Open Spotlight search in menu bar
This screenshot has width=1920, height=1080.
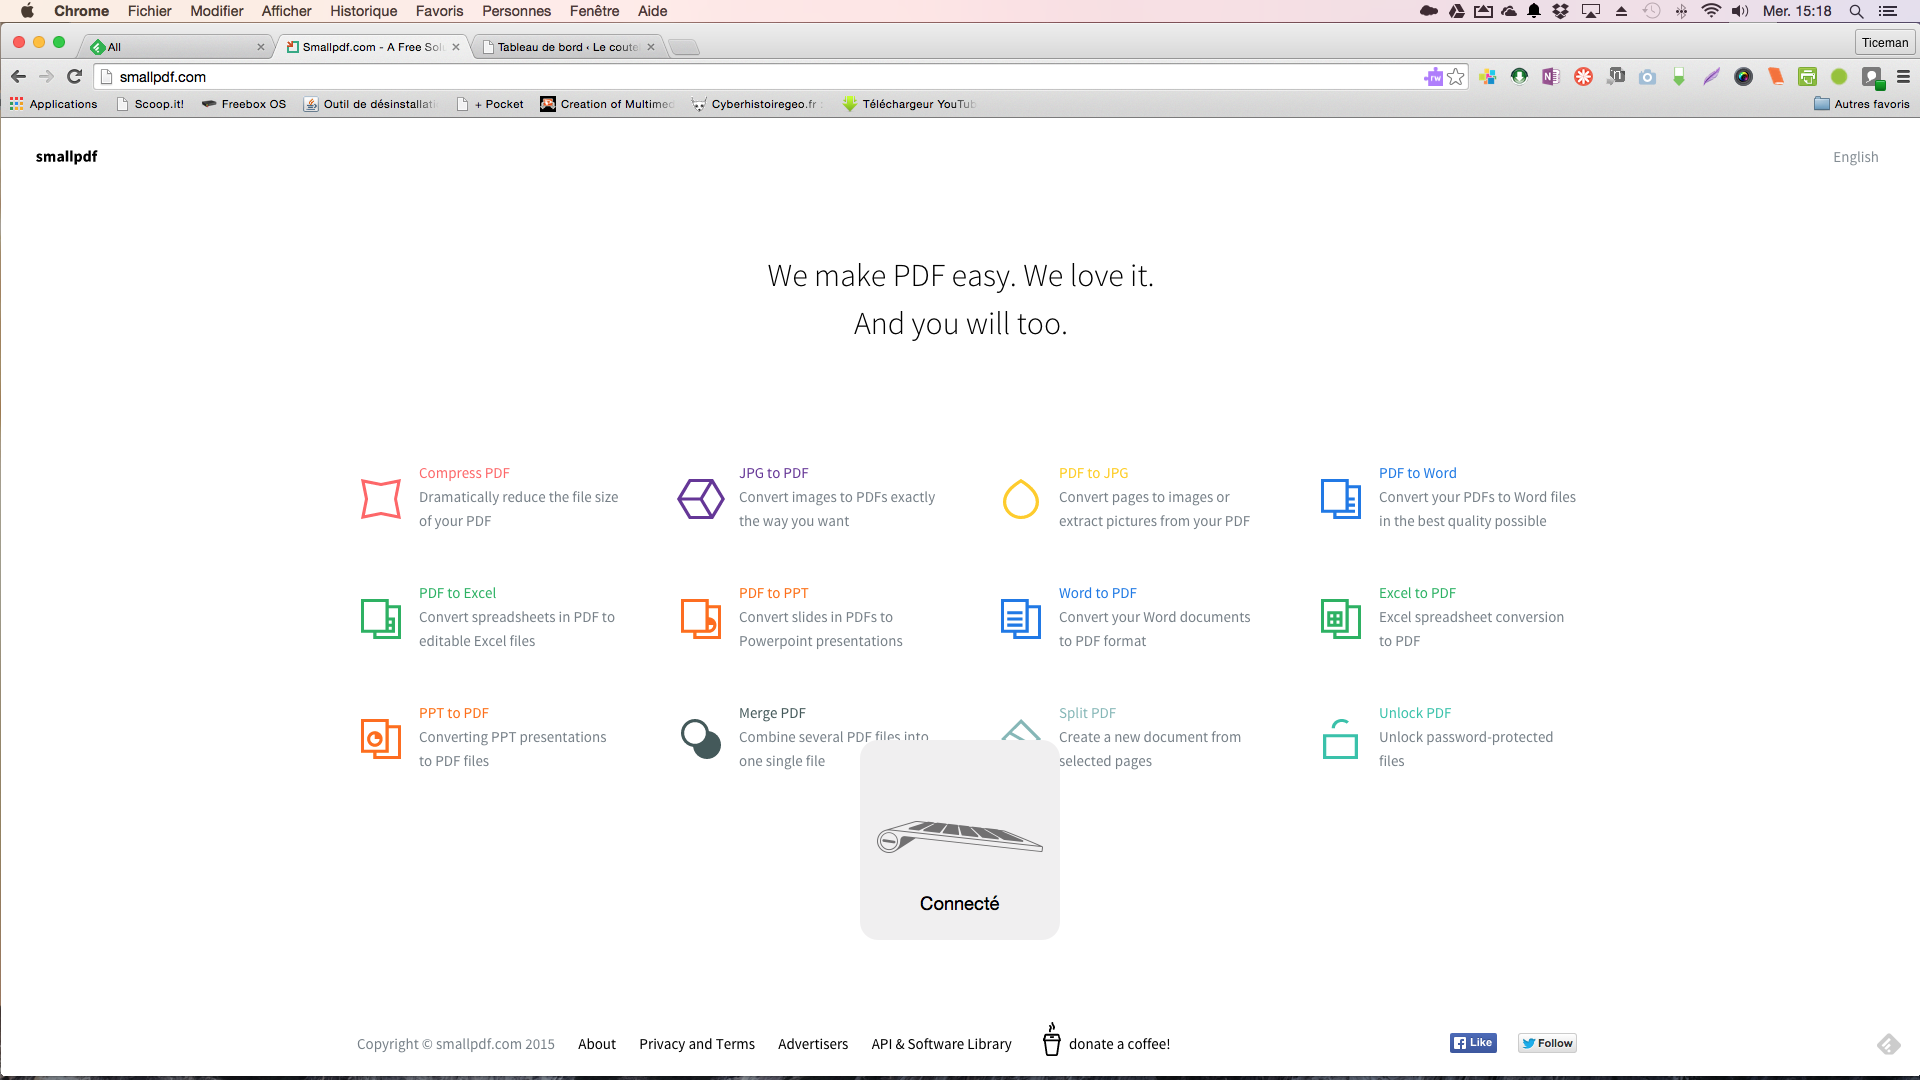click(1856, 11)
